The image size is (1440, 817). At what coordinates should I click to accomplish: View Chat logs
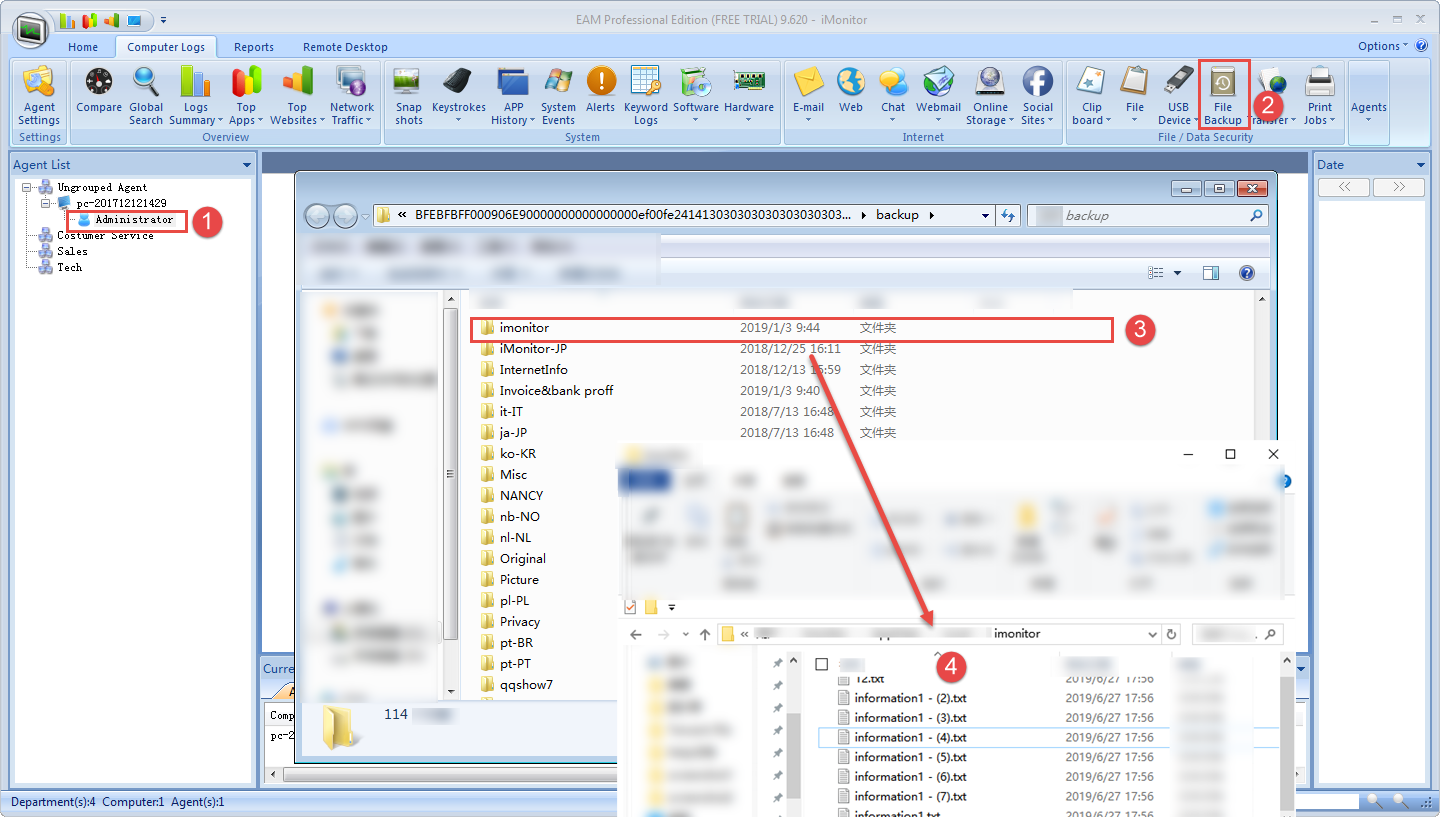(x=893, y=97)
